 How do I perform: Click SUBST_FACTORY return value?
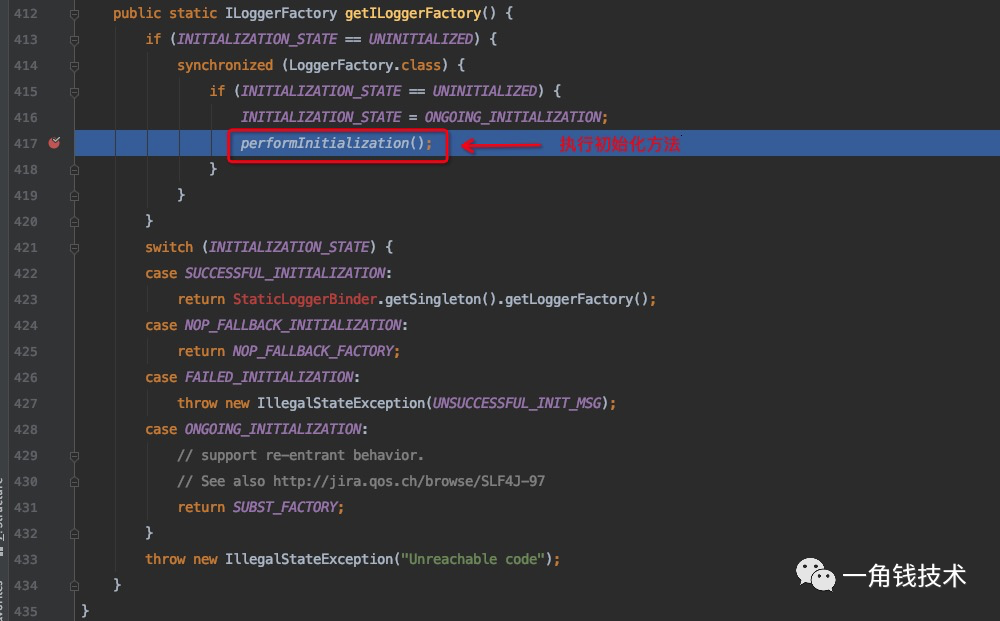(285, 507)
